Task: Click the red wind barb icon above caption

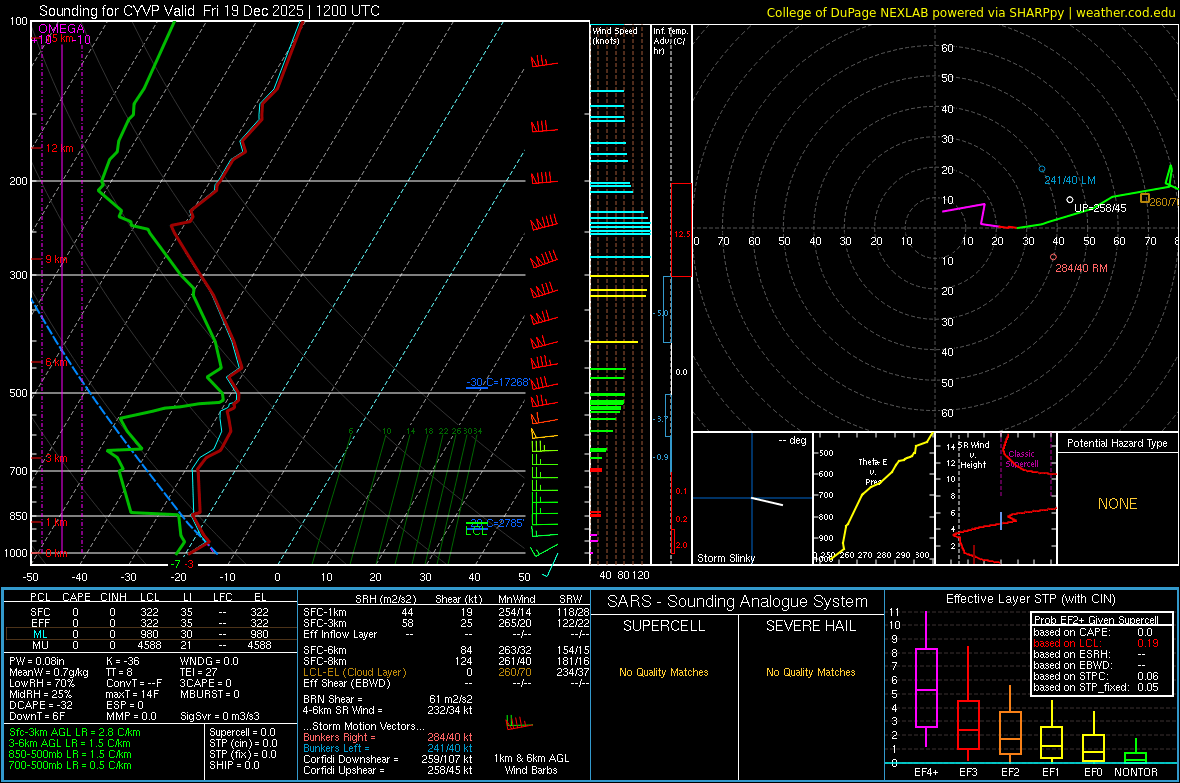Action: (519, 724)
